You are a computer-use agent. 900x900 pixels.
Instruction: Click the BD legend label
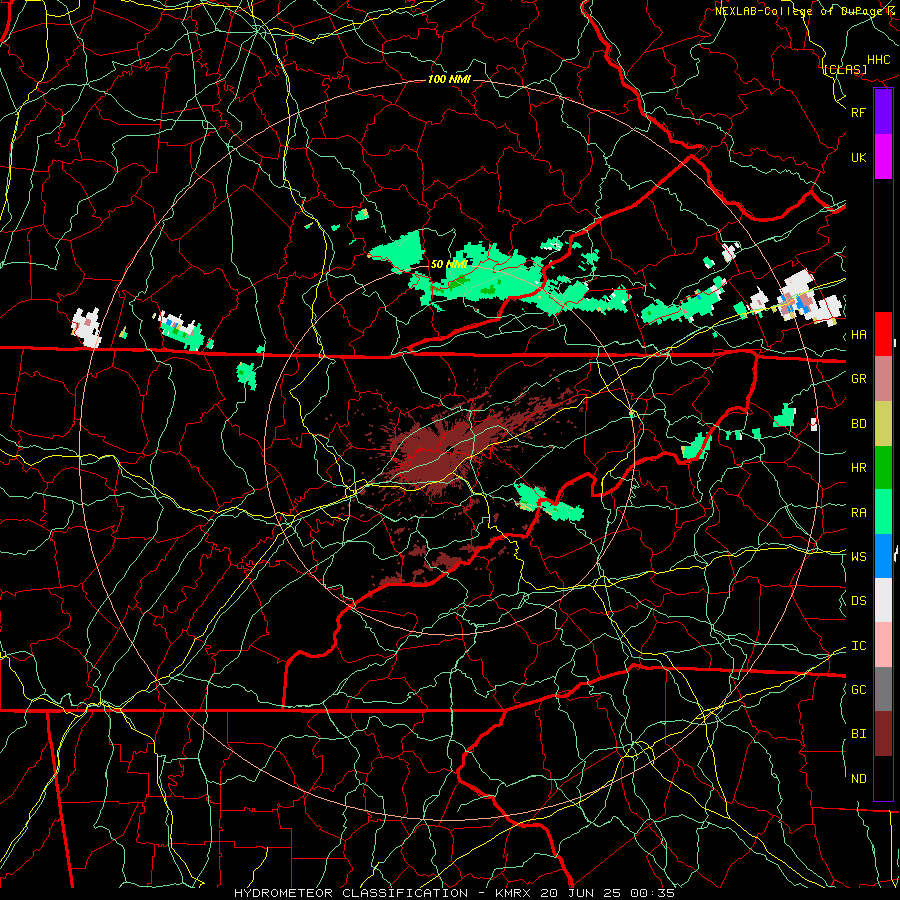click(x=858, y=424)
